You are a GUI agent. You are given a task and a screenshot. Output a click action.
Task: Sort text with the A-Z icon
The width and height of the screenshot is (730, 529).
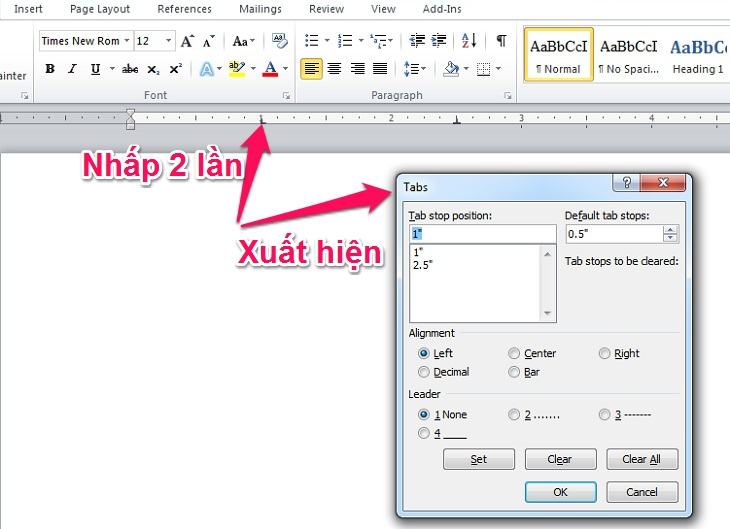(x=469, y=41)
